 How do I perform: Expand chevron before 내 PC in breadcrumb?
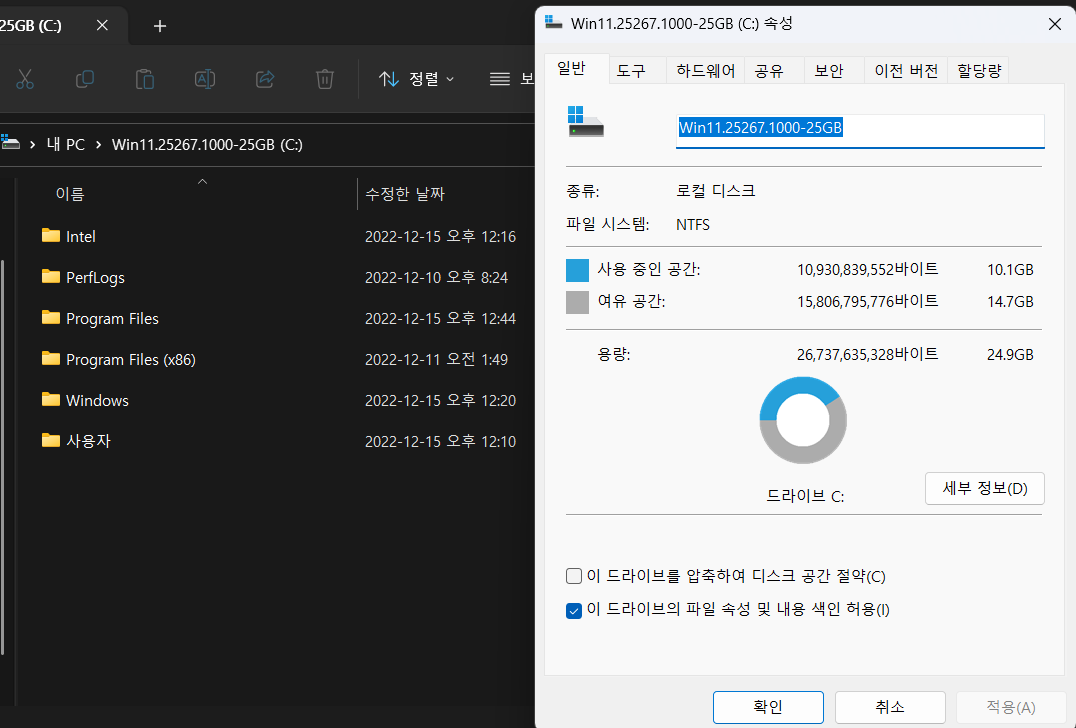(x=32, y=145)
